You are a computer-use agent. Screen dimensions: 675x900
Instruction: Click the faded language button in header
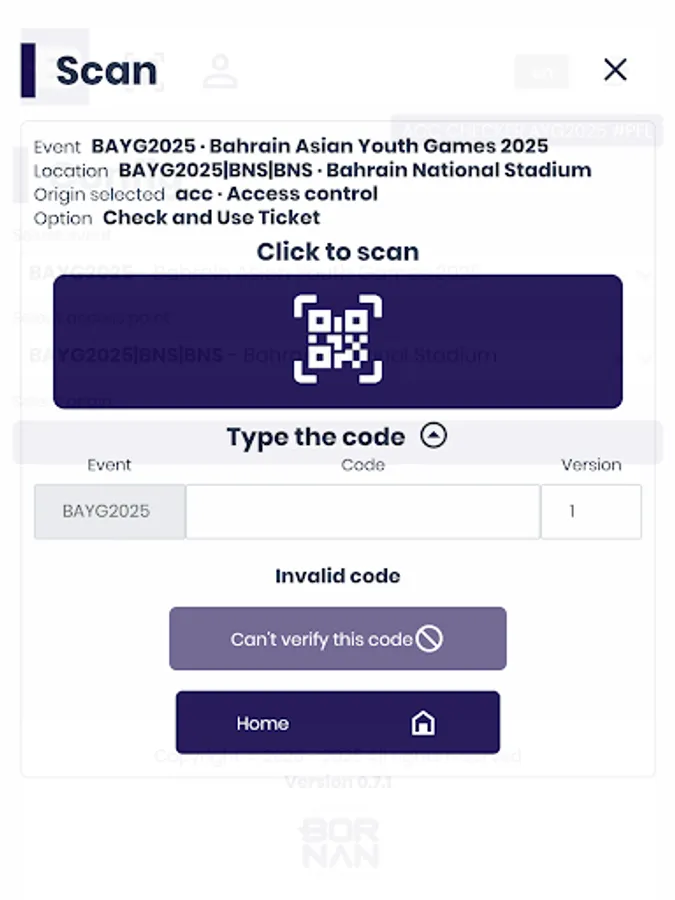point(541,72)
